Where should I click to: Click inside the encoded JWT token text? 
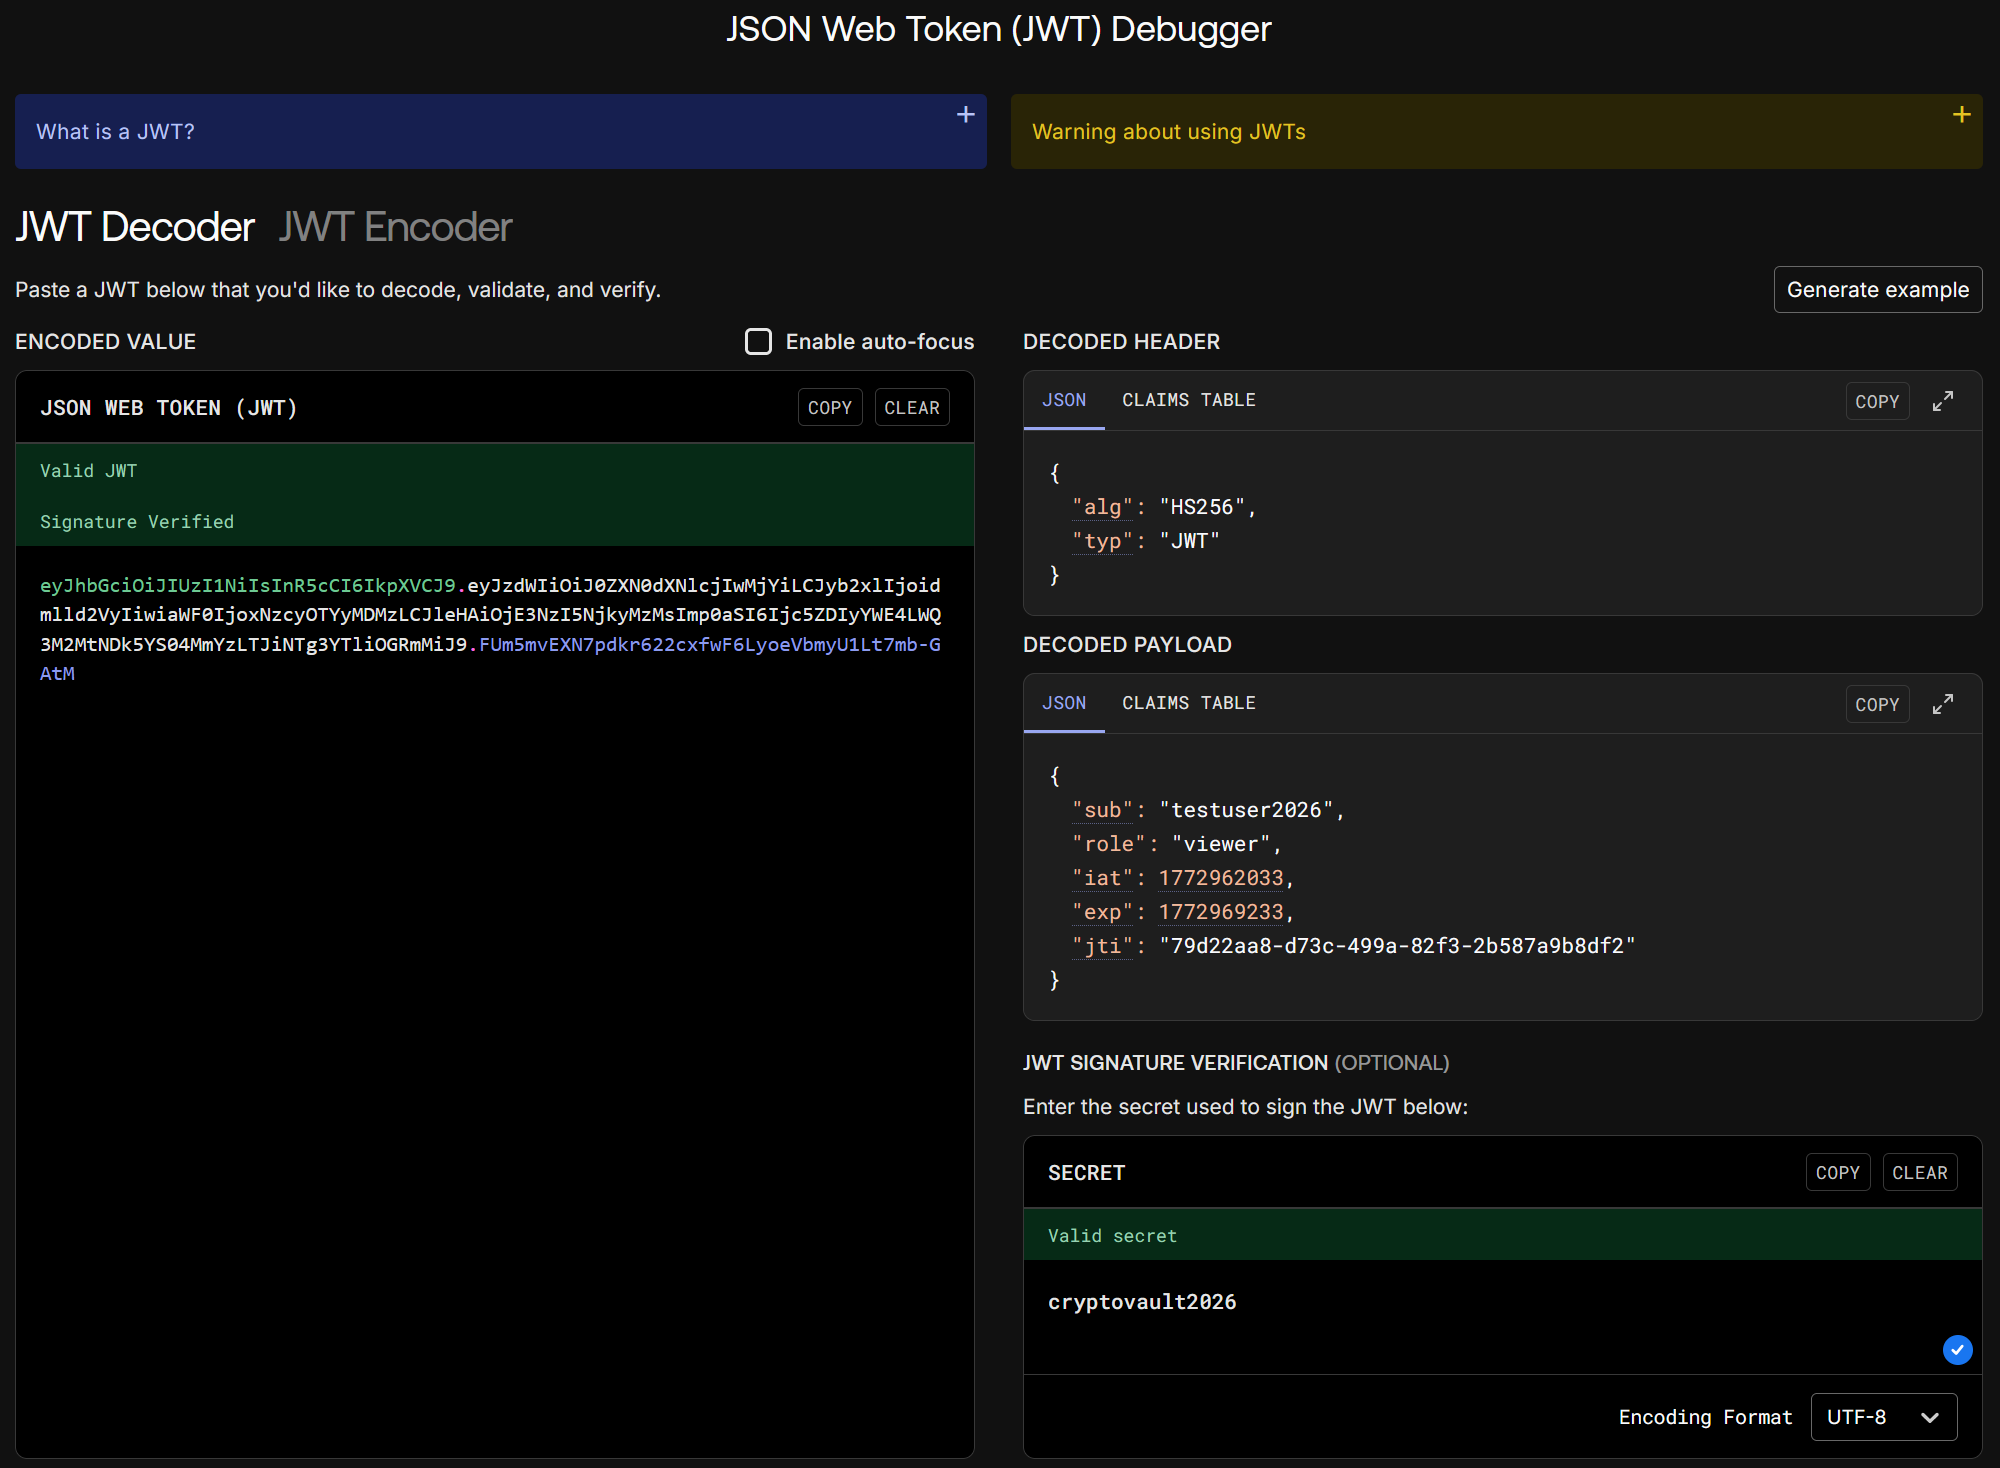coord(490,615)
